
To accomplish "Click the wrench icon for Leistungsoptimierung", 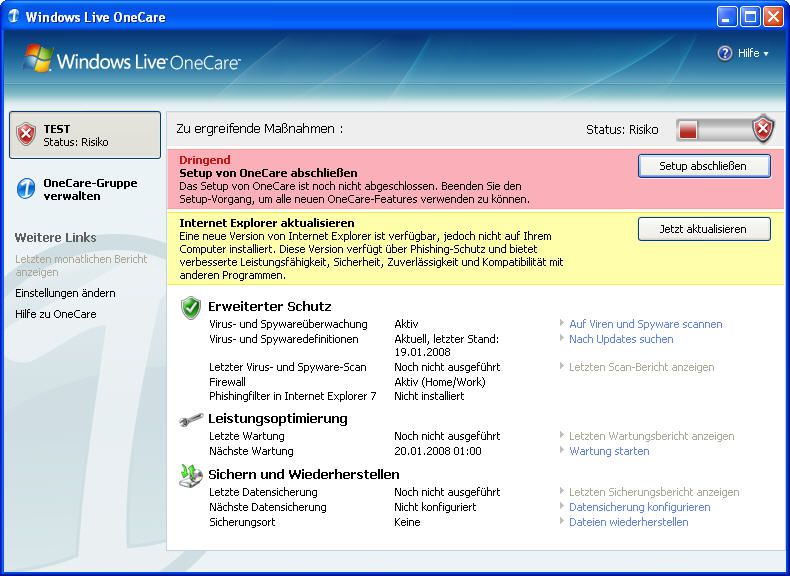I will 191,419.
